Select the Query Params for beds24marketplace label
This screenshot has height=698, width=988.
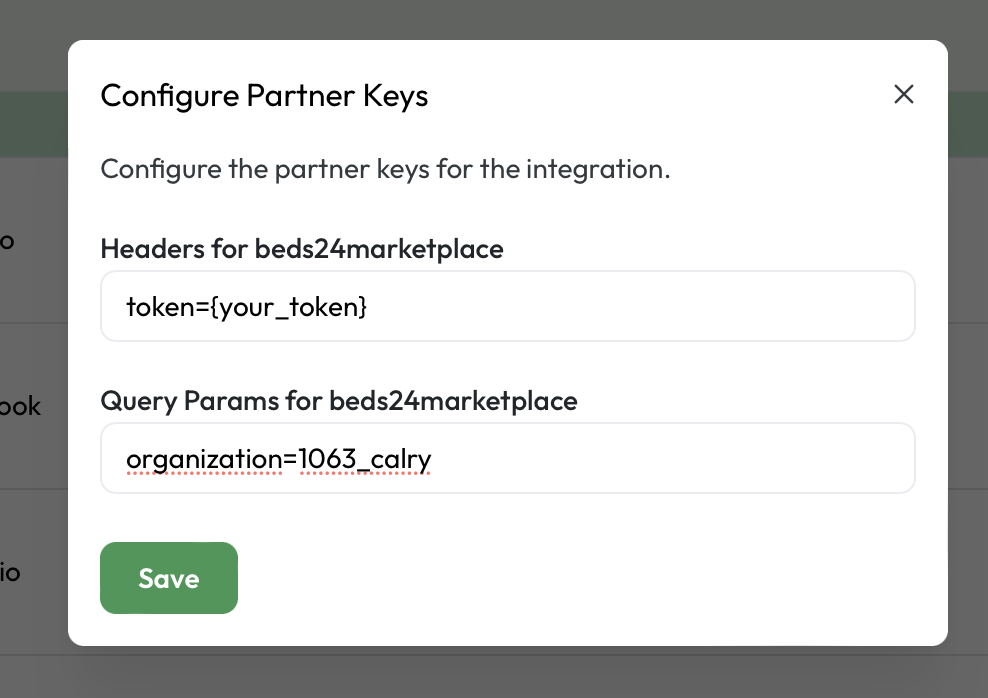(x=338, y=401)
